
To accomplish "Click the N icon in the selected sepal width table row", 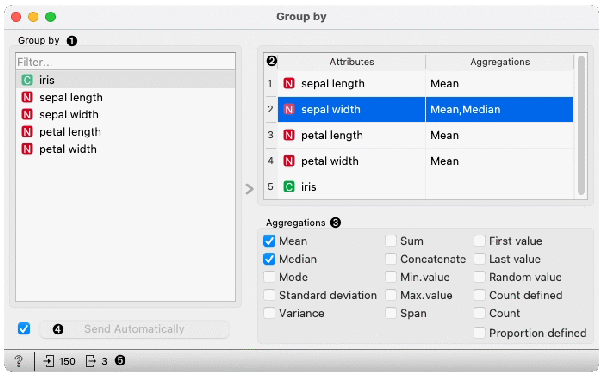I will click(x=289, y=109).
